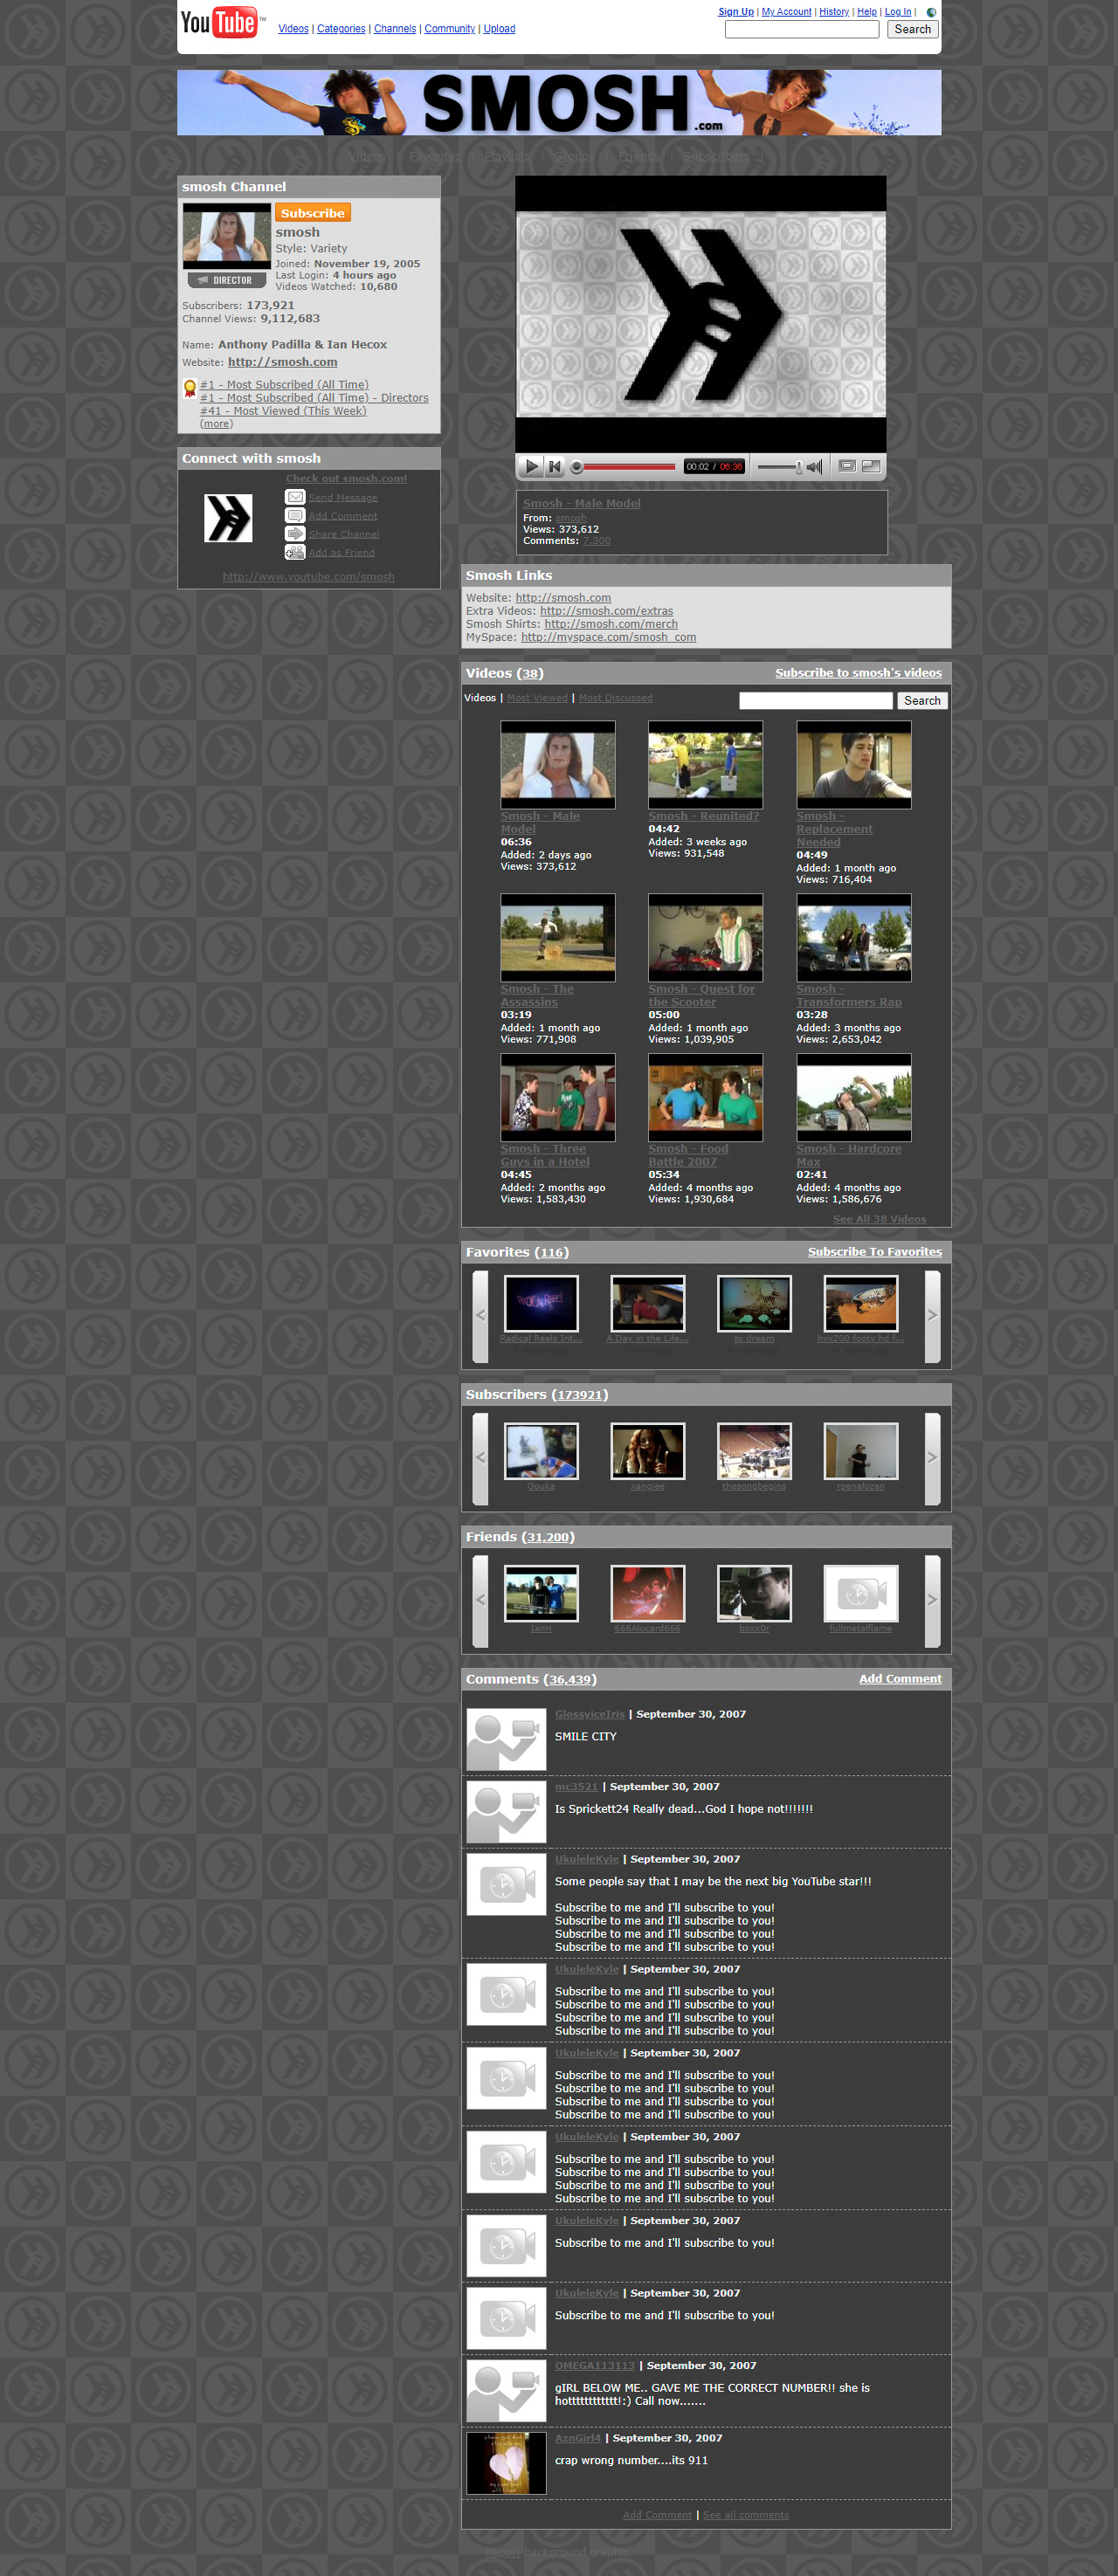Open Smosh - Transformers Rap thumbnail
The width and height of the screenshot is (1118, 2576).
[x=853, y=938]
